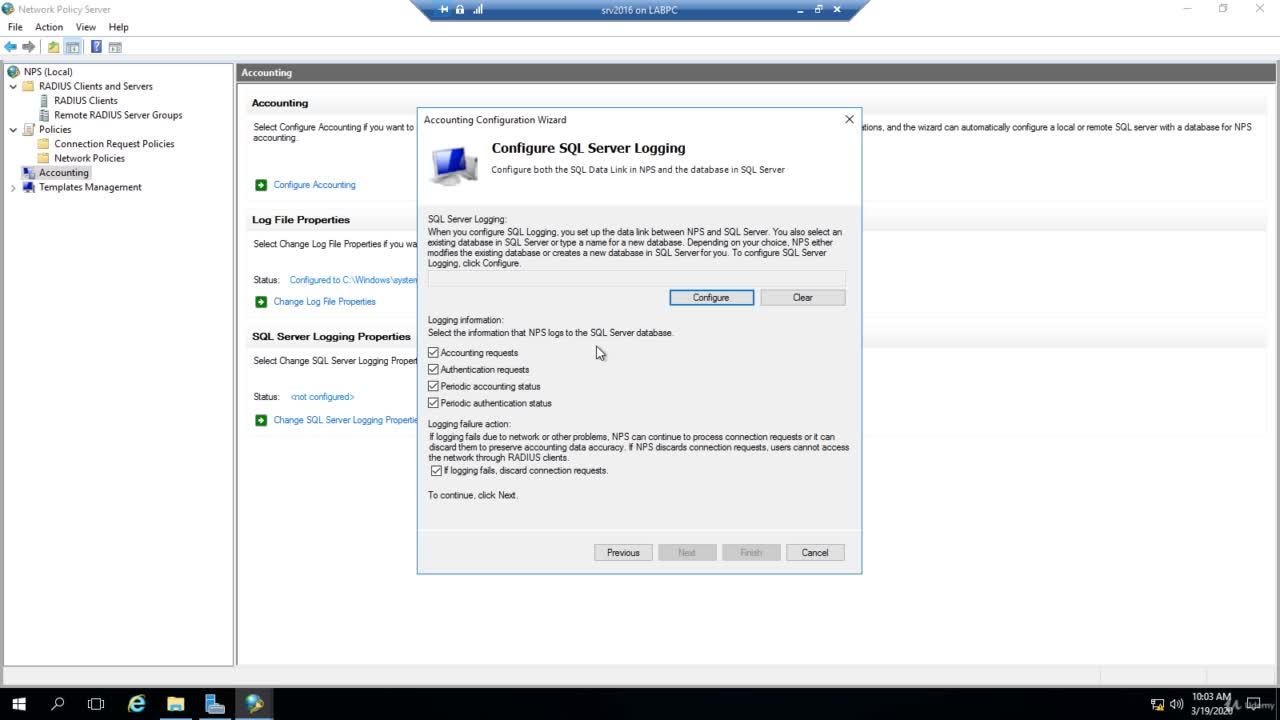
Task: Select Network Policies in the tree
Action: 90,158
